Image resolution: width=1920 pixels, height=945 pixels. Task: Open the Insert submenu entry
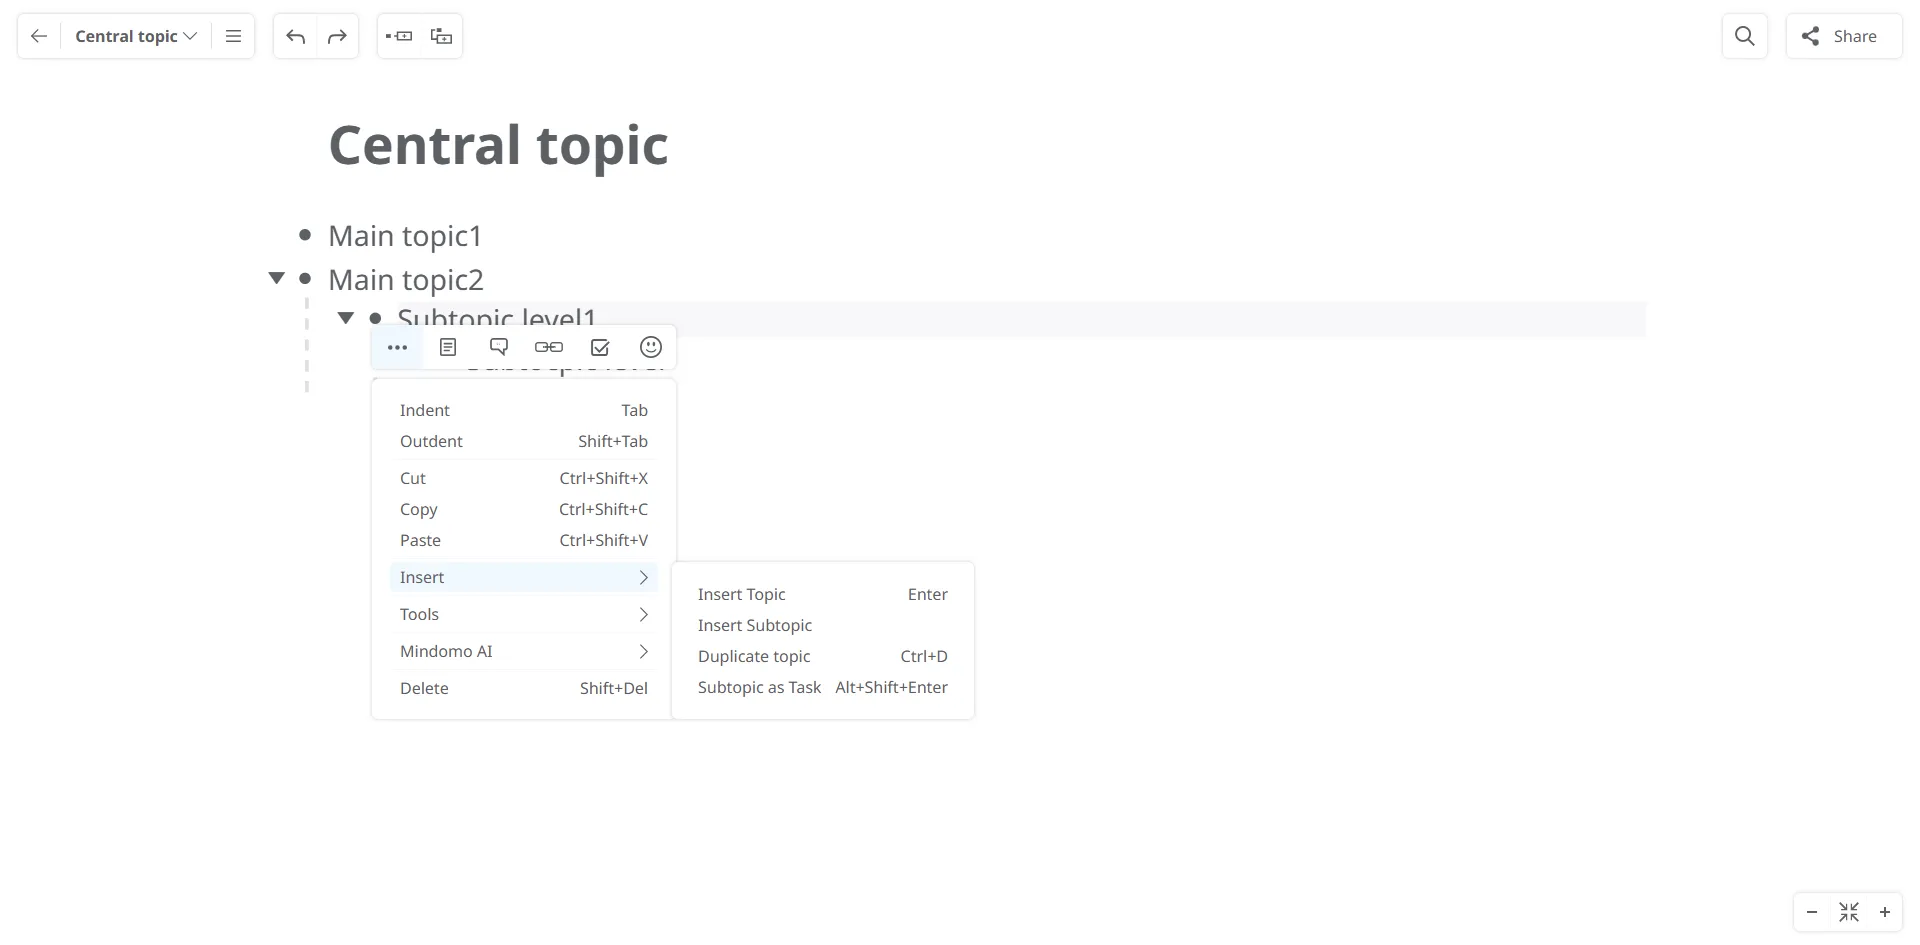pyautogui.click(x=523, y=577)
